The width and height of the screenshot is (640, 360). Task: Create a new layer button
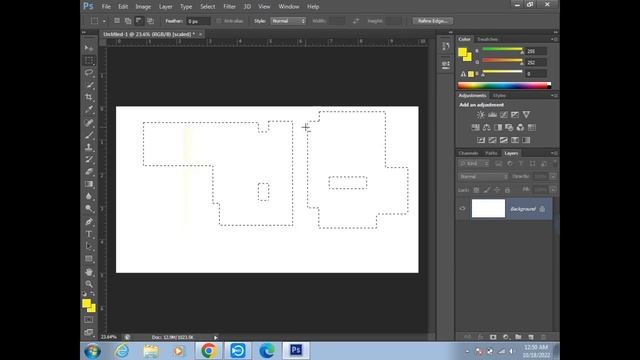point(531,337)
